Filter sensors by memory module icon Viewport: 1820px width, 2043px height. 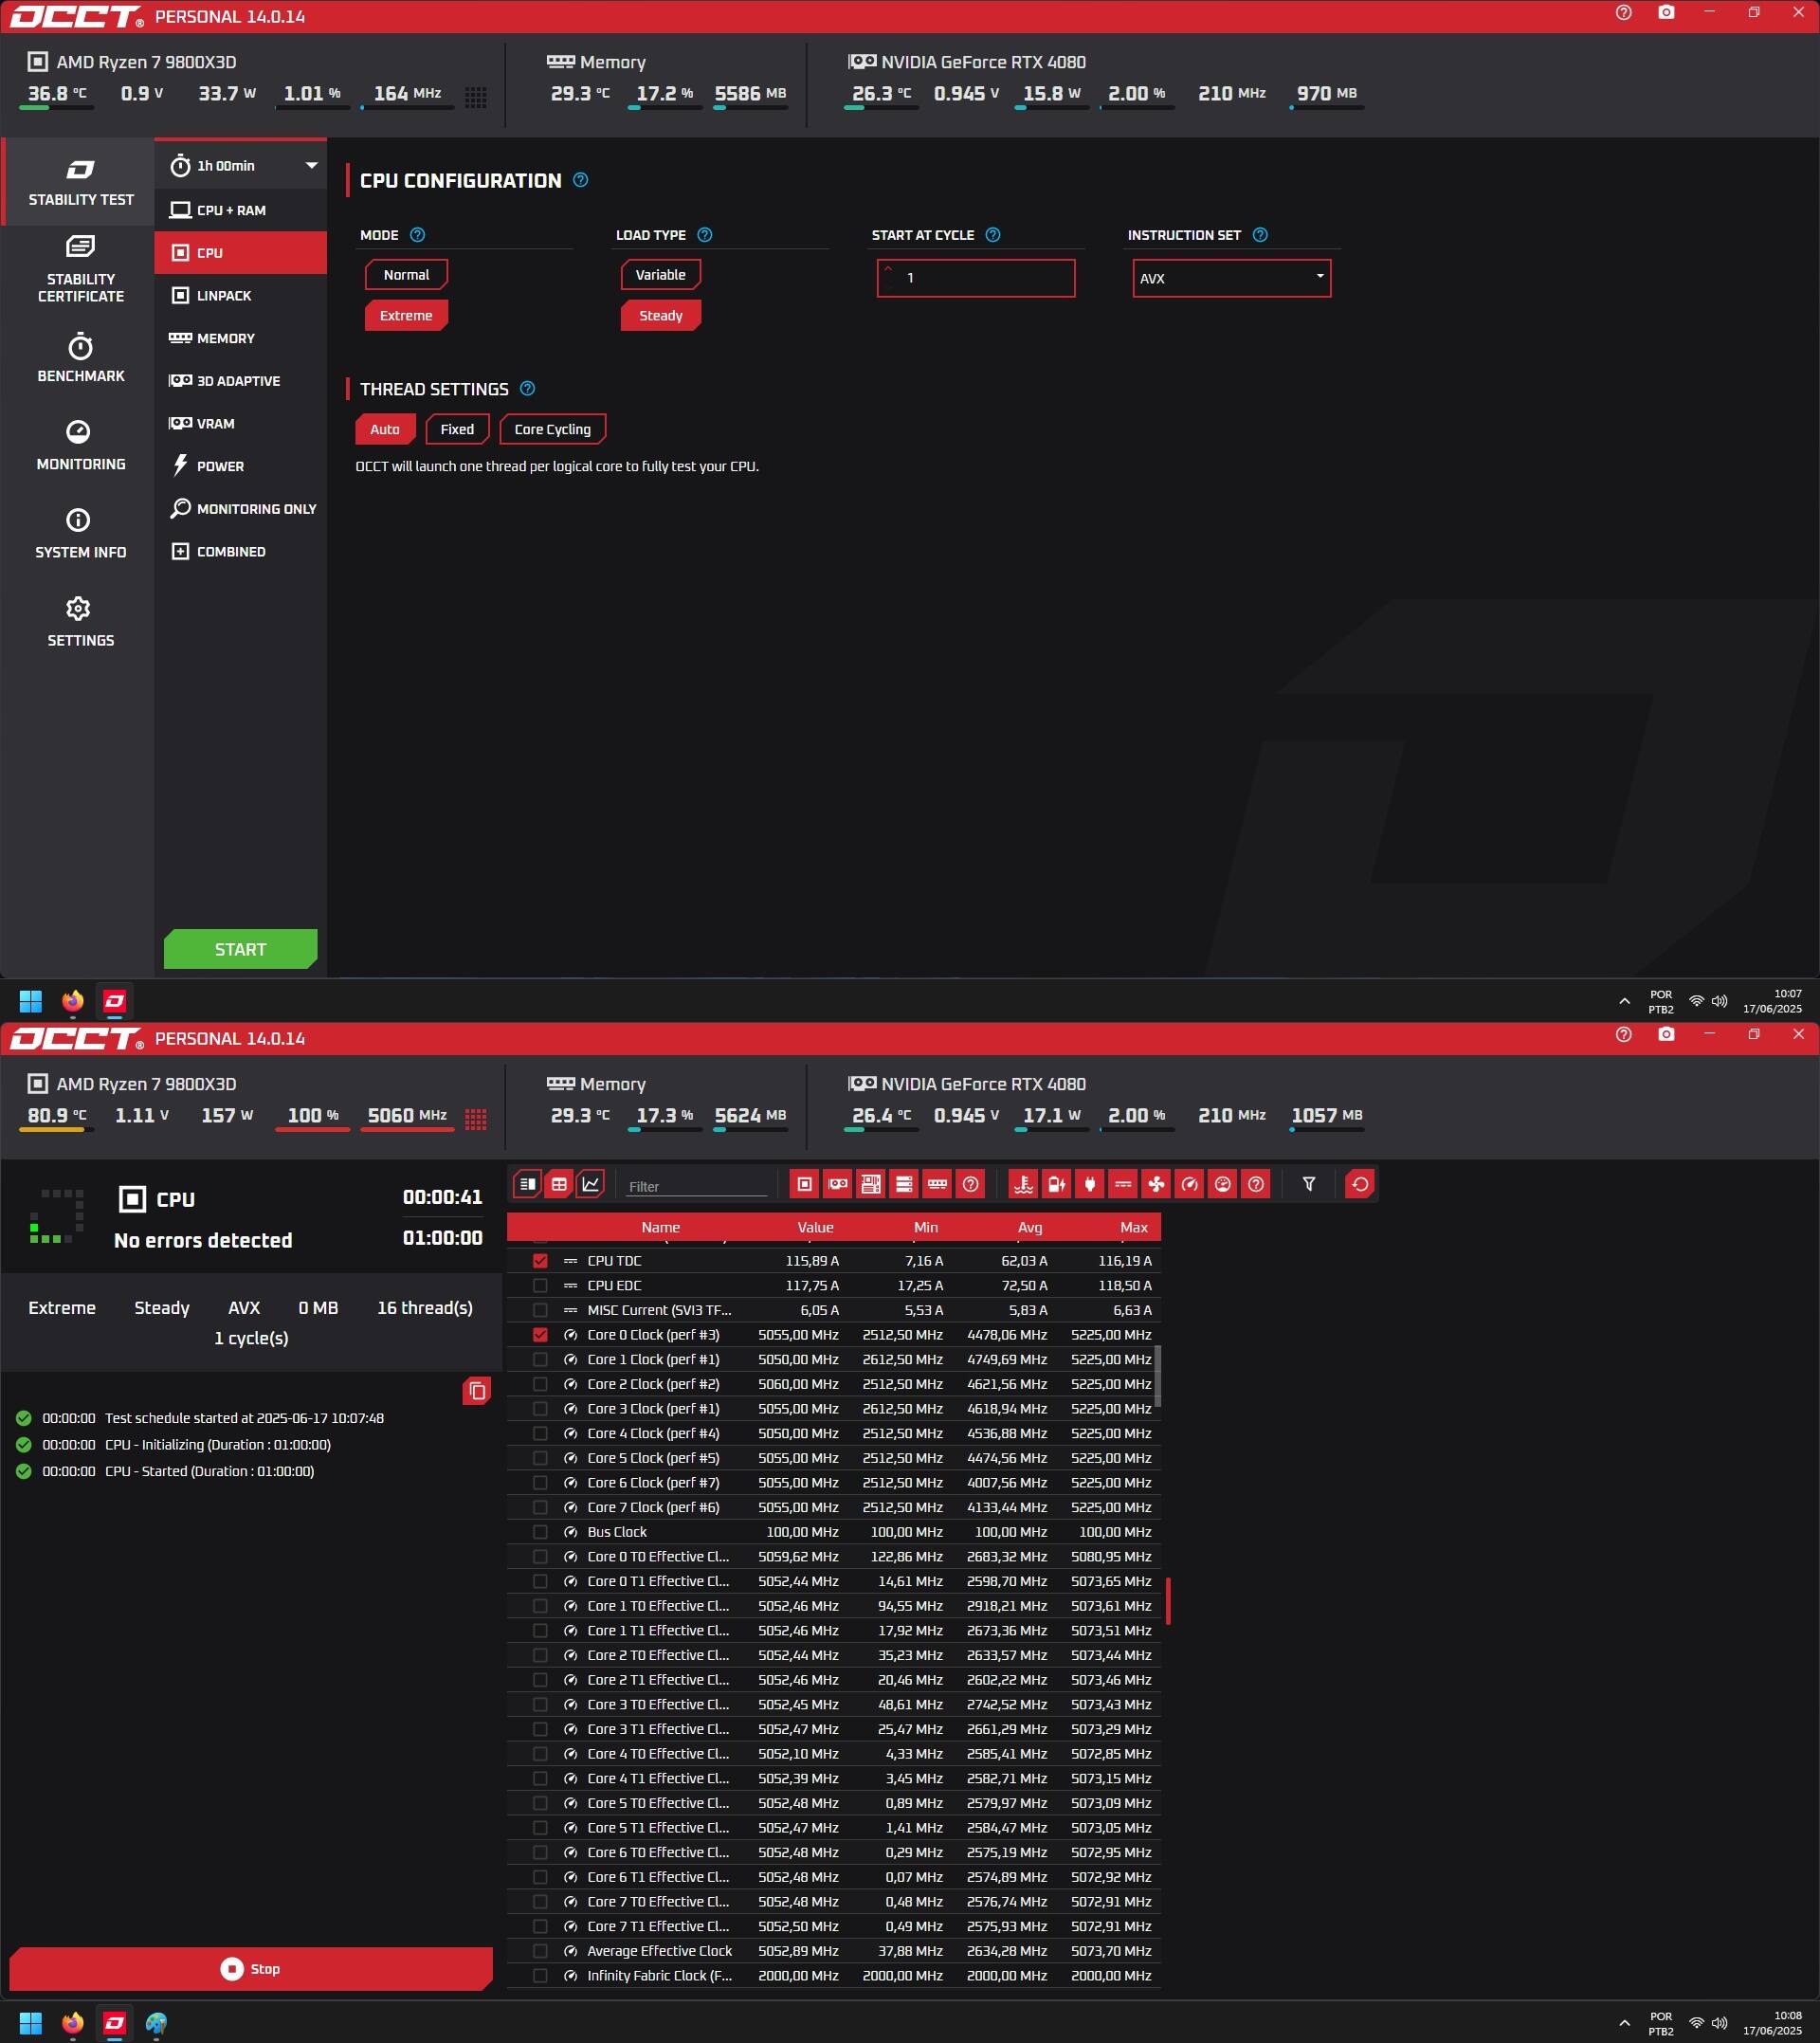tap(937, 1184)
